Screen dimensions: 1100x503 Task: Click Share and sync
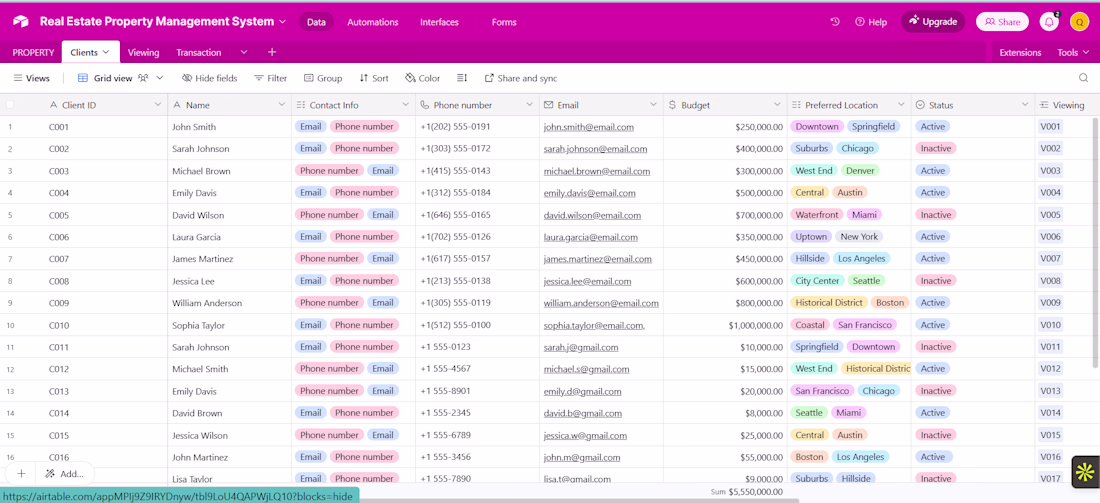click(x=521, y=78)
